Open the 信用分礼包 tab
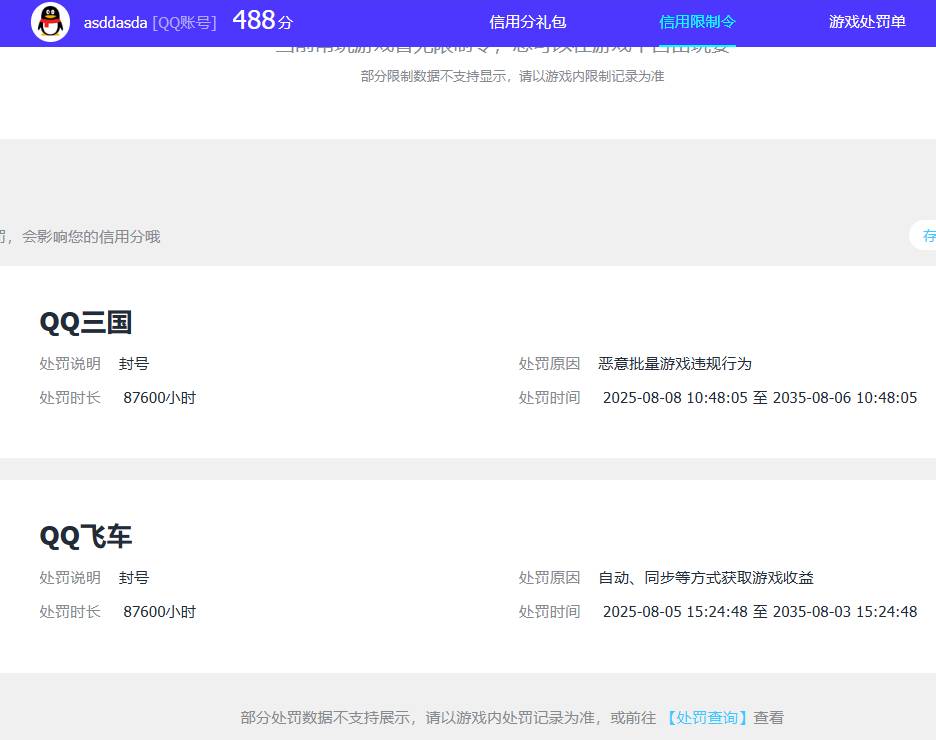 coord(527,22)
